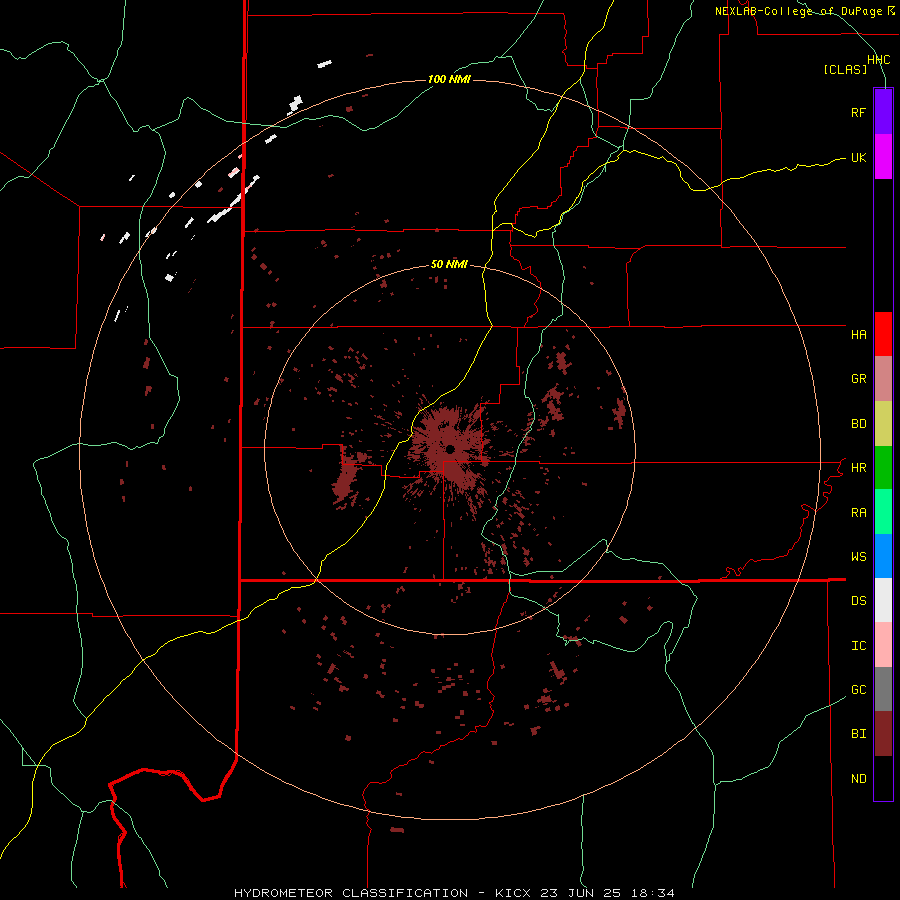Click the HA red legend swatch

[883, 334]
